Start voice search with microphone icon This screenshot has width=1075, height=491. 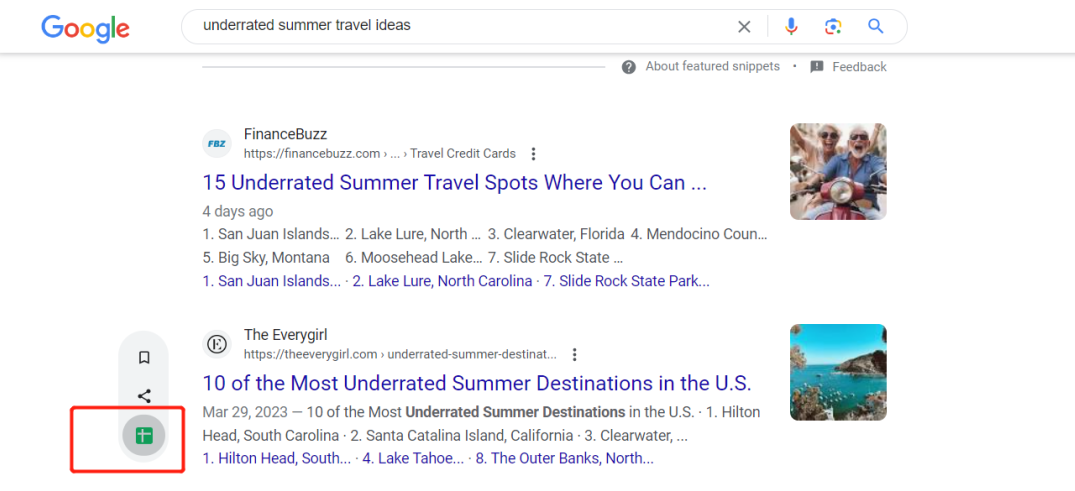(x=791, y=27)
